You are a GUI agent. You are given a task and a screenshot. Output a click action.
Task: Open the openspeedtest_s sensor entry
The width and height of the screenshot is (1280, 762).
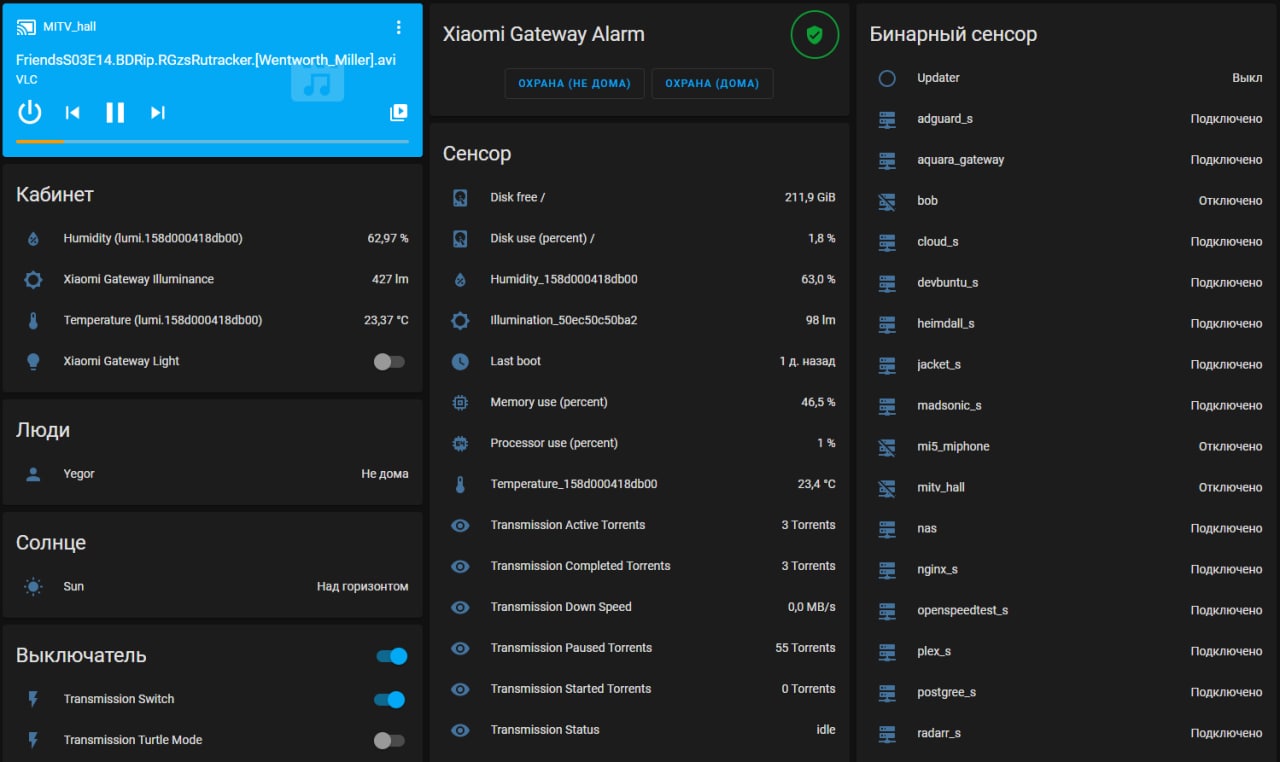(x=1066, y=611)
